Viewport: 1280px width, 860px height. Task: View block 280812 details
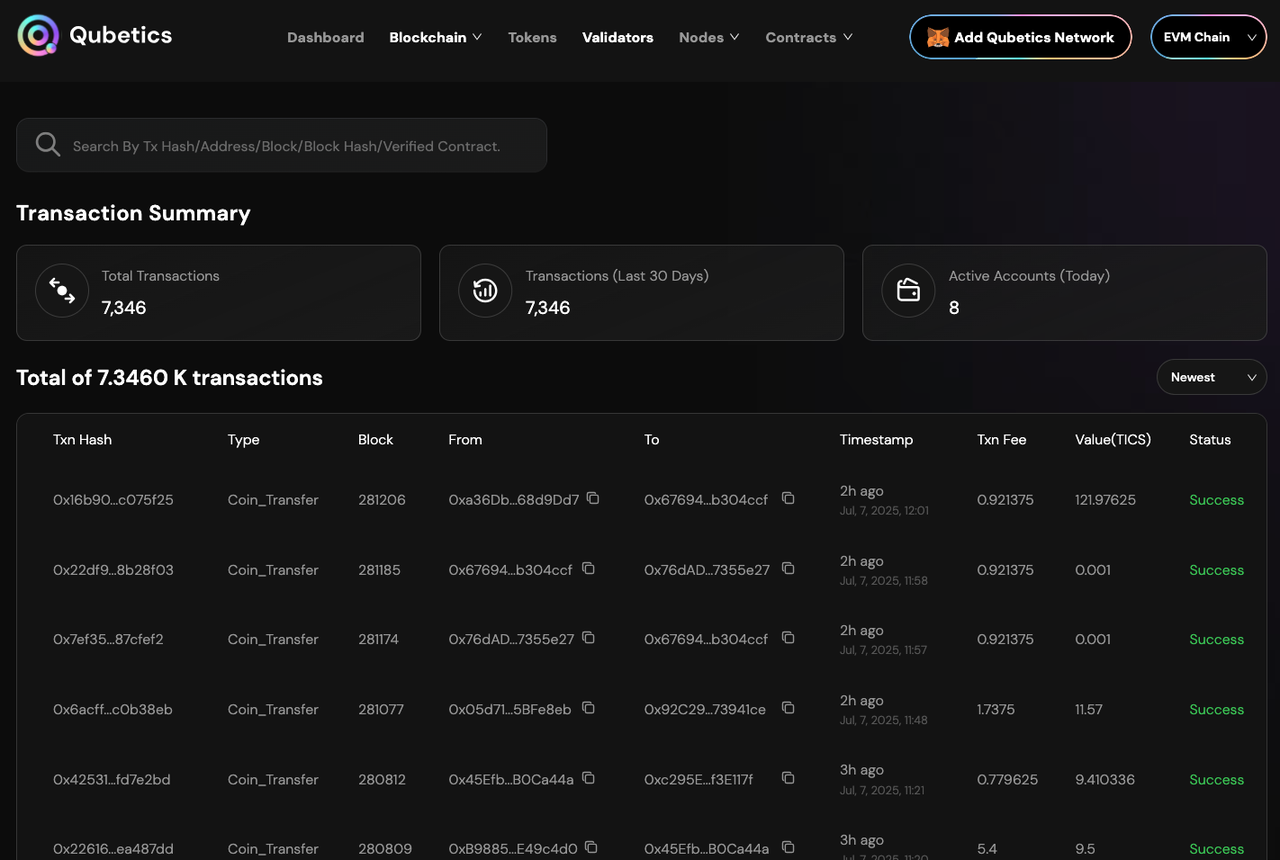(382, 779)
